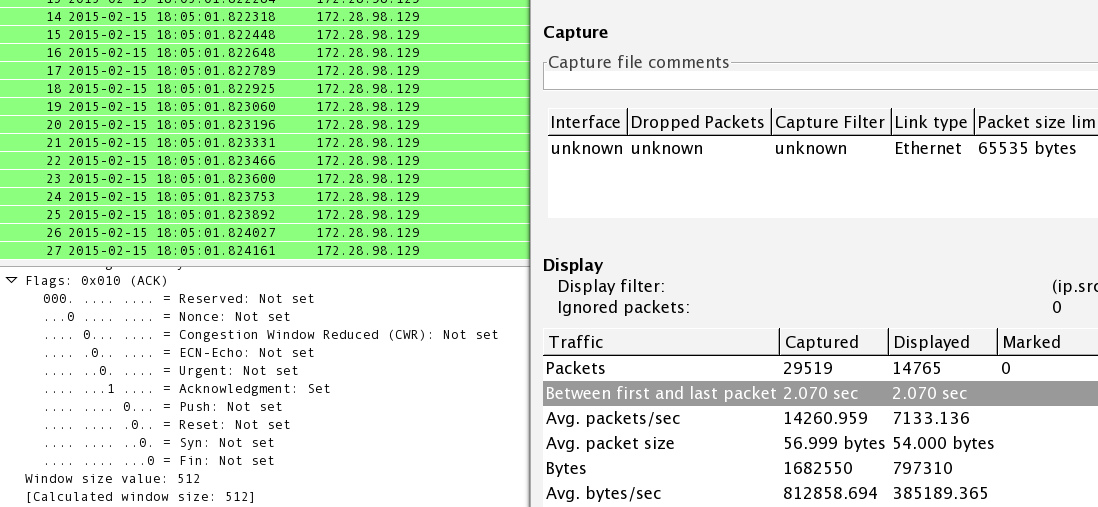The height and width of the screenshot is (507, 1098).
Task: Select packet 19 at 18:05:01.823060
Action: point(265,106)
